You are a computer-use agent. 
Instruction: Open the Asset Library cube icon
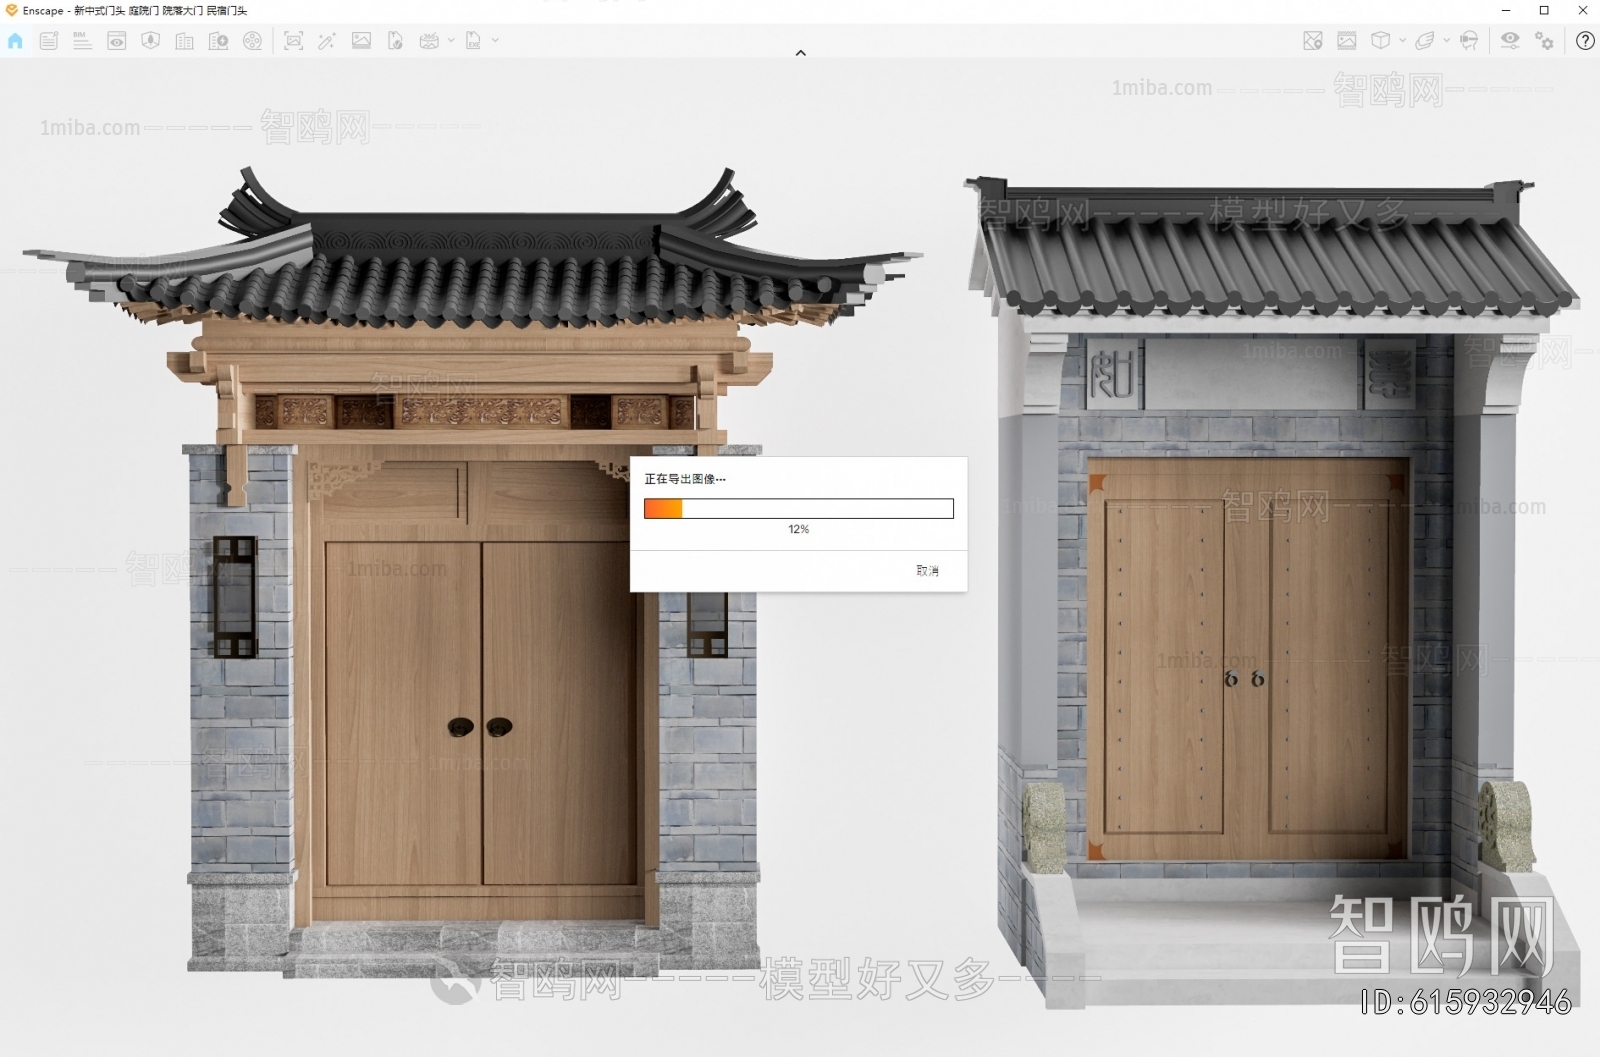(1381, 41)
